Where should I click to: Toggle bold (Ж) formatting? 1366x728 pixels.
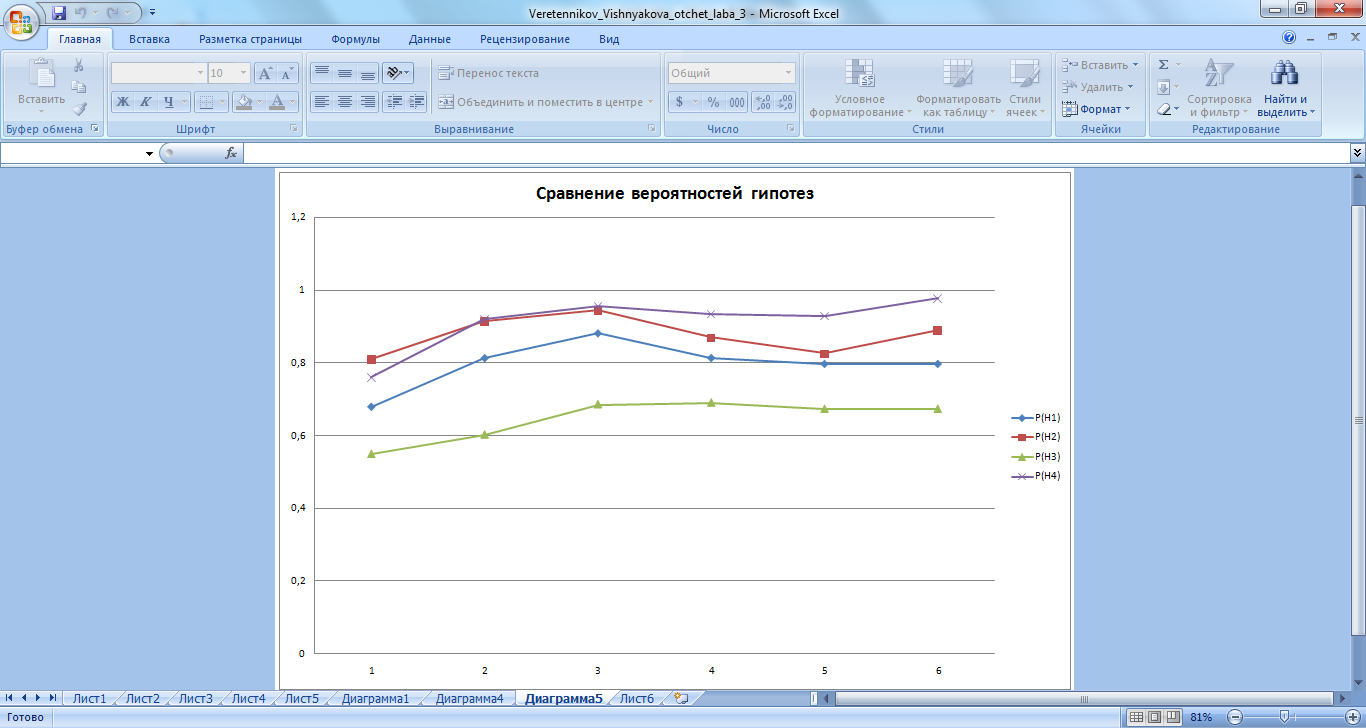(x=123, y=101)
